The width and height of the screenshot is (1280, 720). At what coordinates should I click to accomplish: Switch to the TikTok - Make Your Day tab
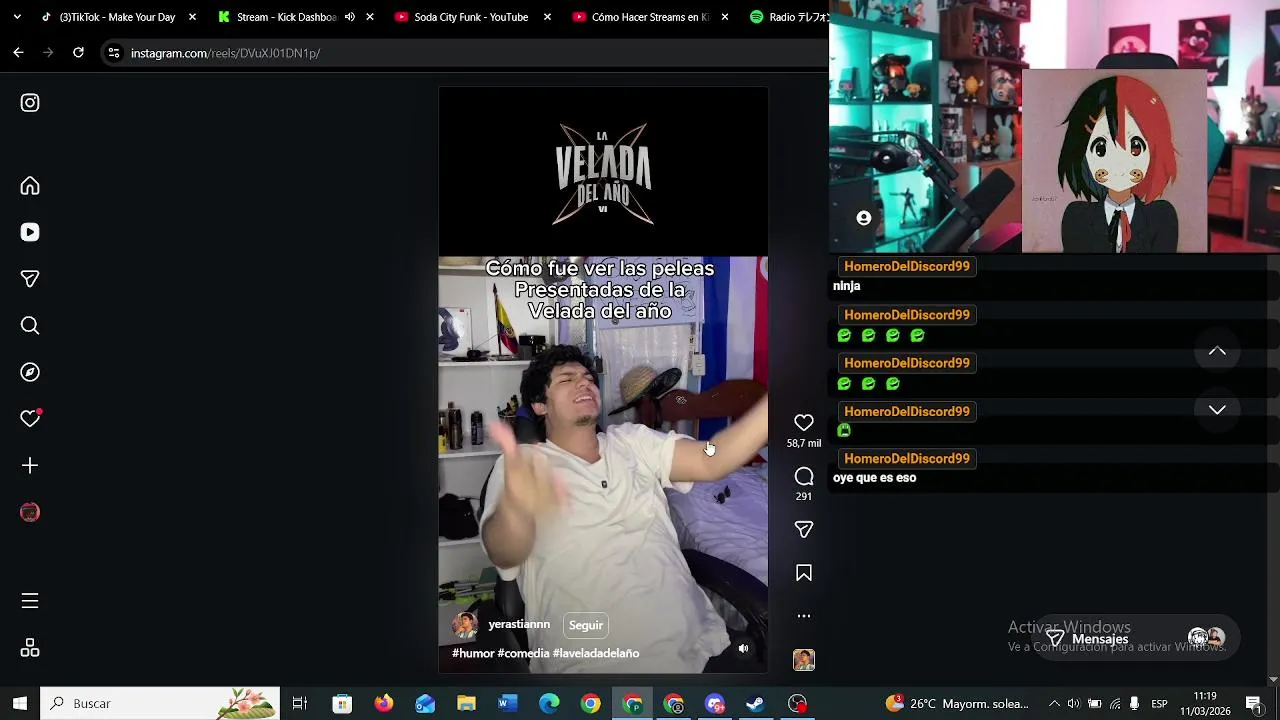click(117, 17)
